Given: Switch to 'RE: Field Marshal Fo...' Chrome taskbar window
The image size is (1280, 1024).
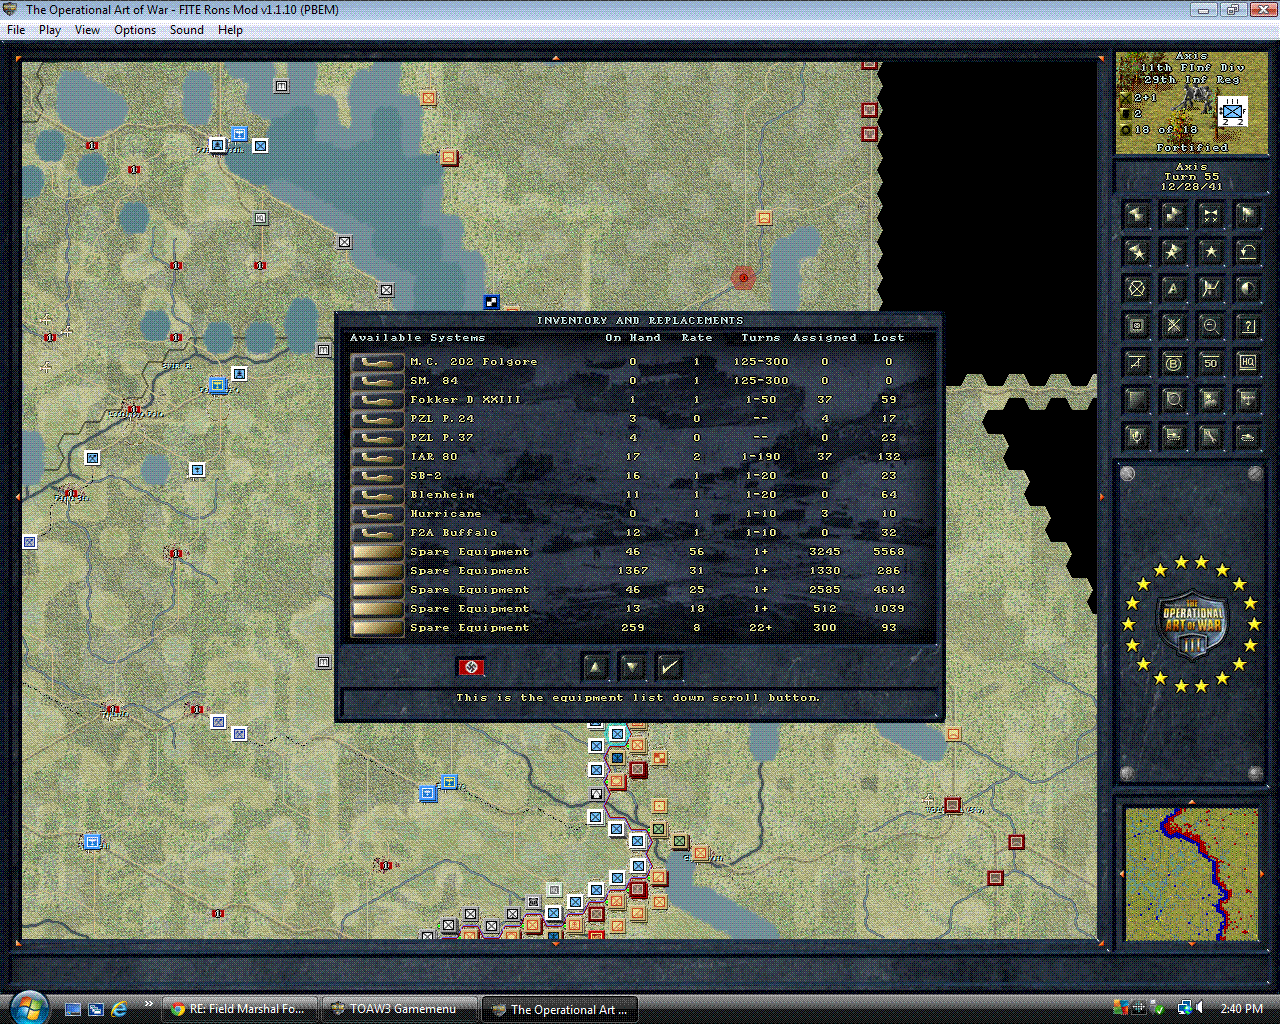Looking at the screenshot, I should pyautogui.click(x=241, y=1009).
